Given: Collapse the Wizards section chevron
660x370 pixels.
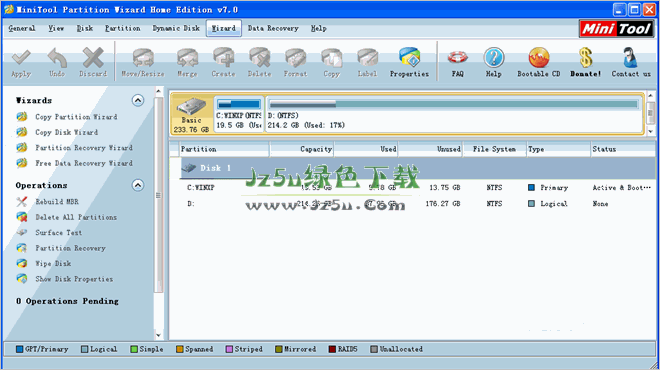Looking at the screenshot, I should point(138,100).
